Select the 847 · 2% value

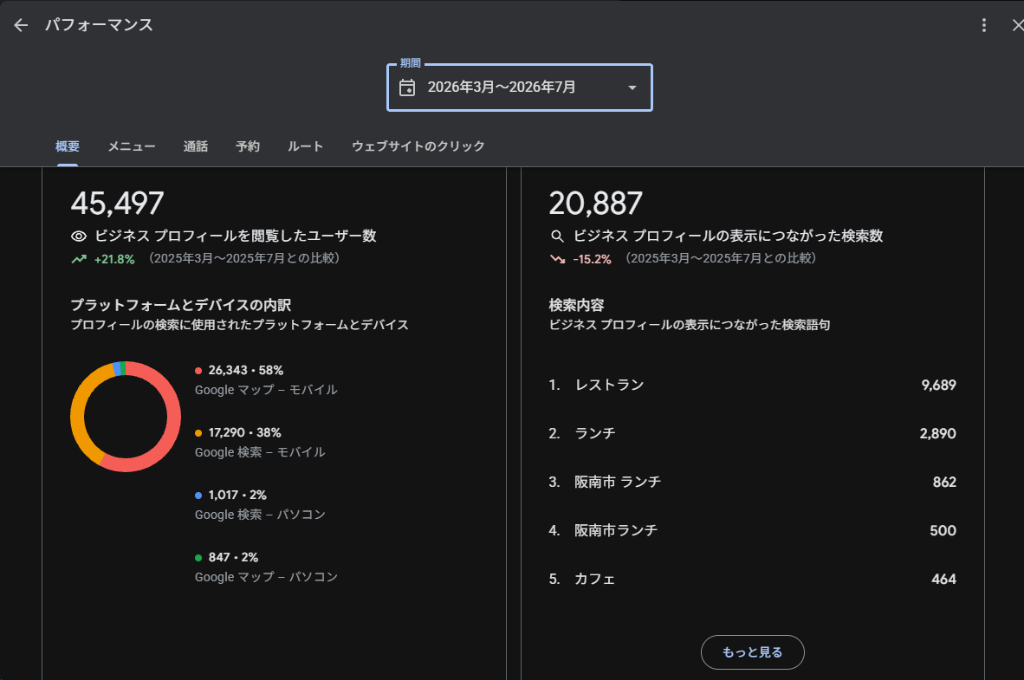pyautogui.click(x=233, y=558)
